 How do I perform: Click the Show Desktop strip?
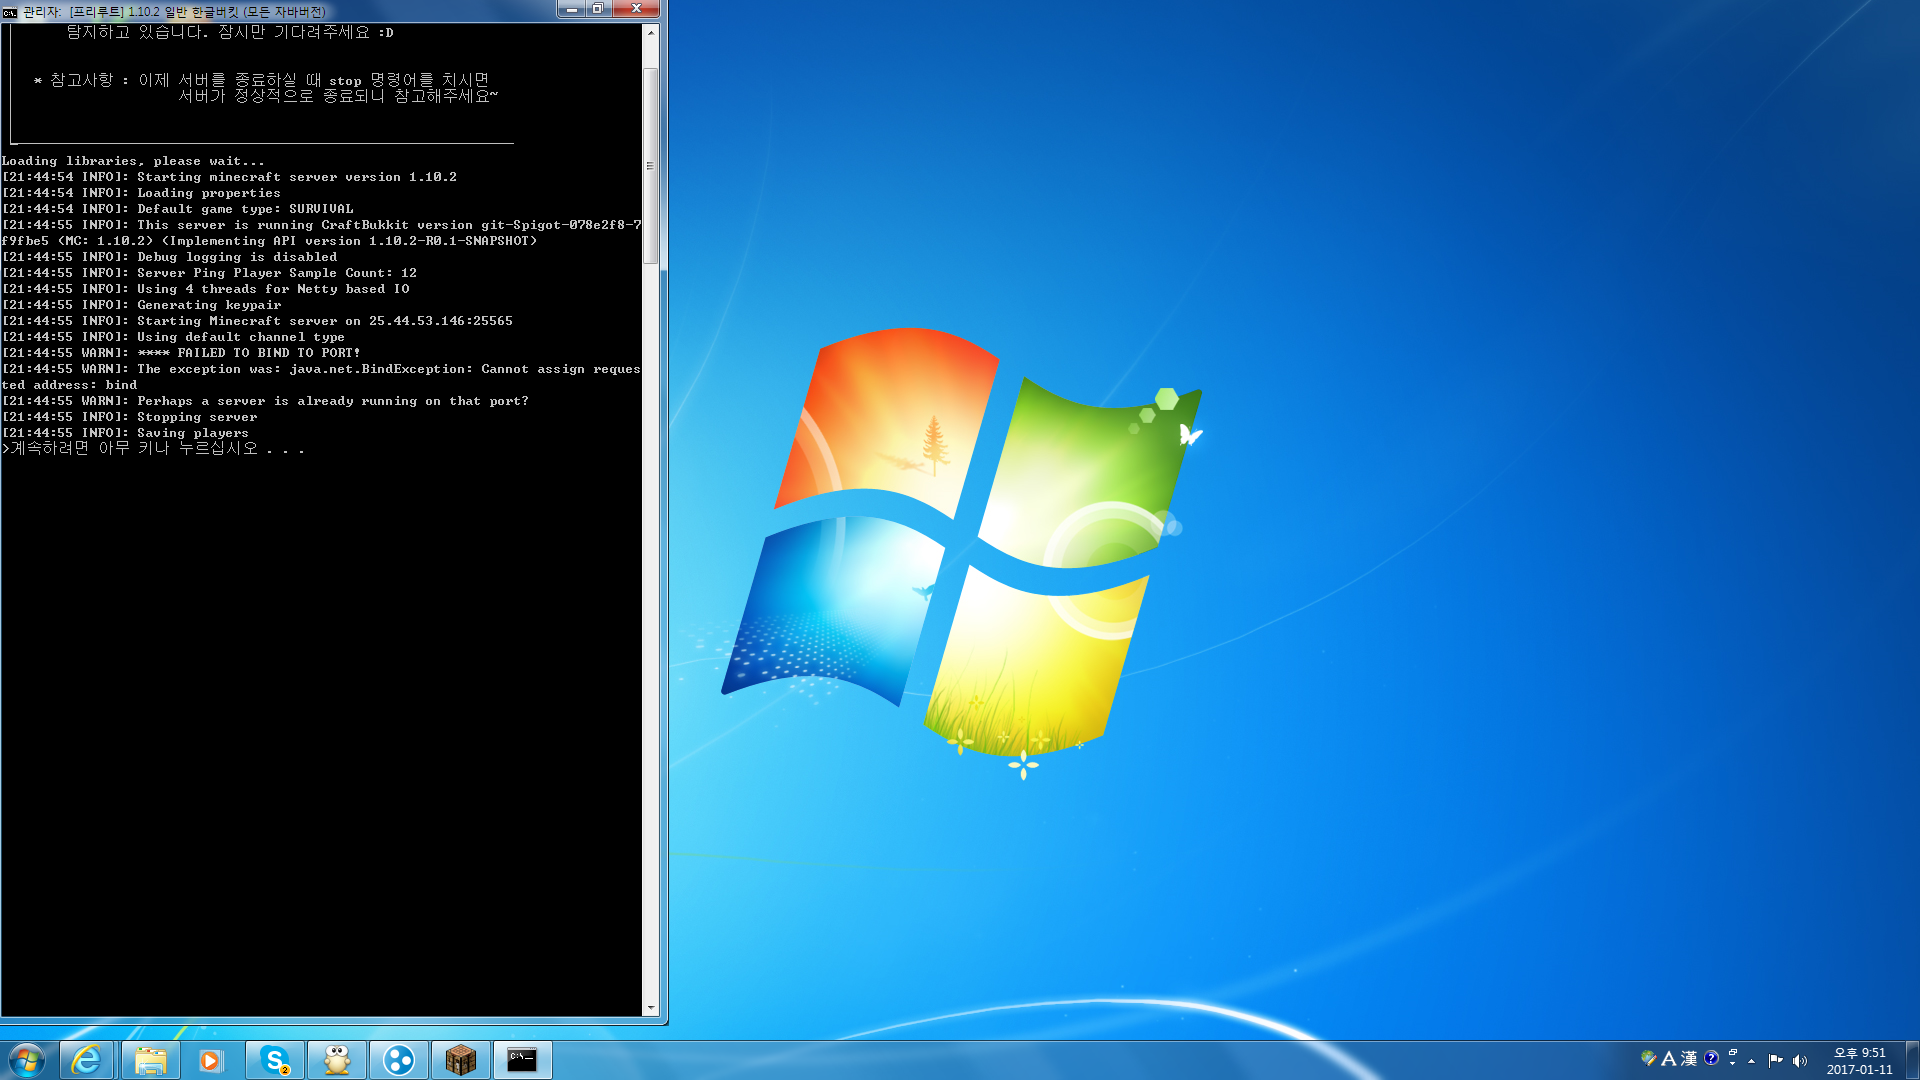[1912, 1060]
